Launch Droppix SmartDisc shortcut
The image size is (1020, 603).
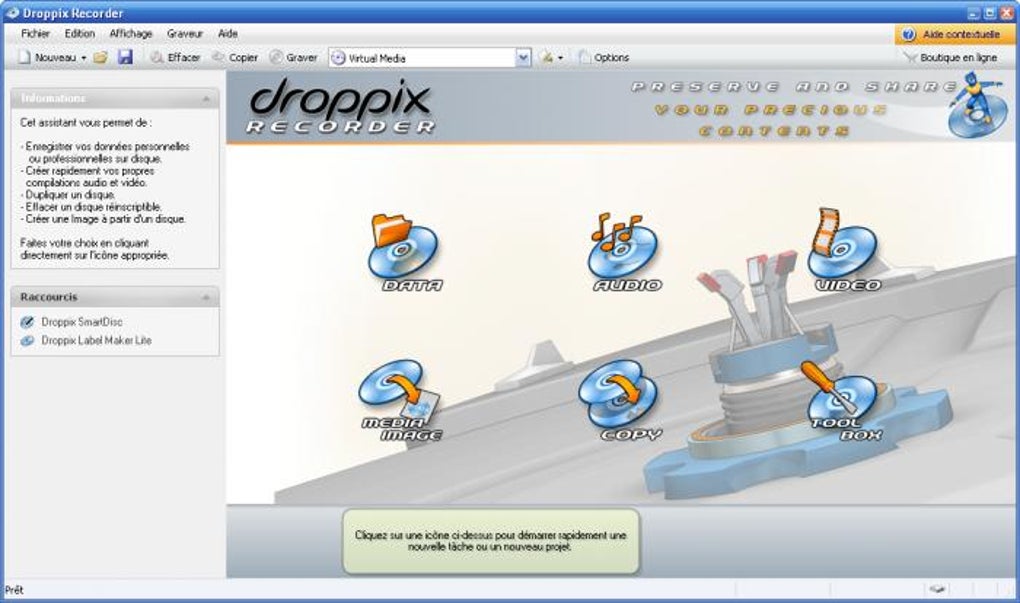tap(81, 322)
